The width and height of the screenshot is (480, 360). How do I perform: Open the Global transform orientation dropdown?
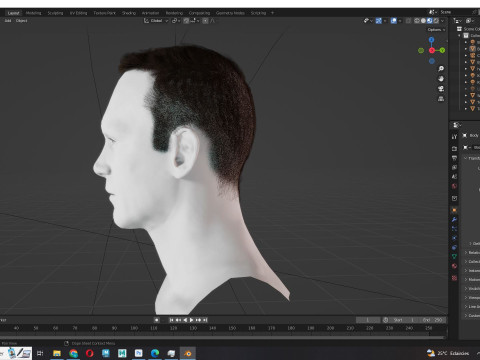(156, 21)
